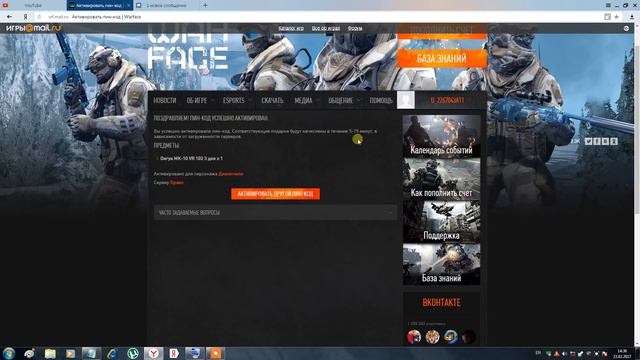Image resolution: width=640 pixels, height=360 pixels.
Task: Click the Warface logo in header
Action: coord(188,48)
